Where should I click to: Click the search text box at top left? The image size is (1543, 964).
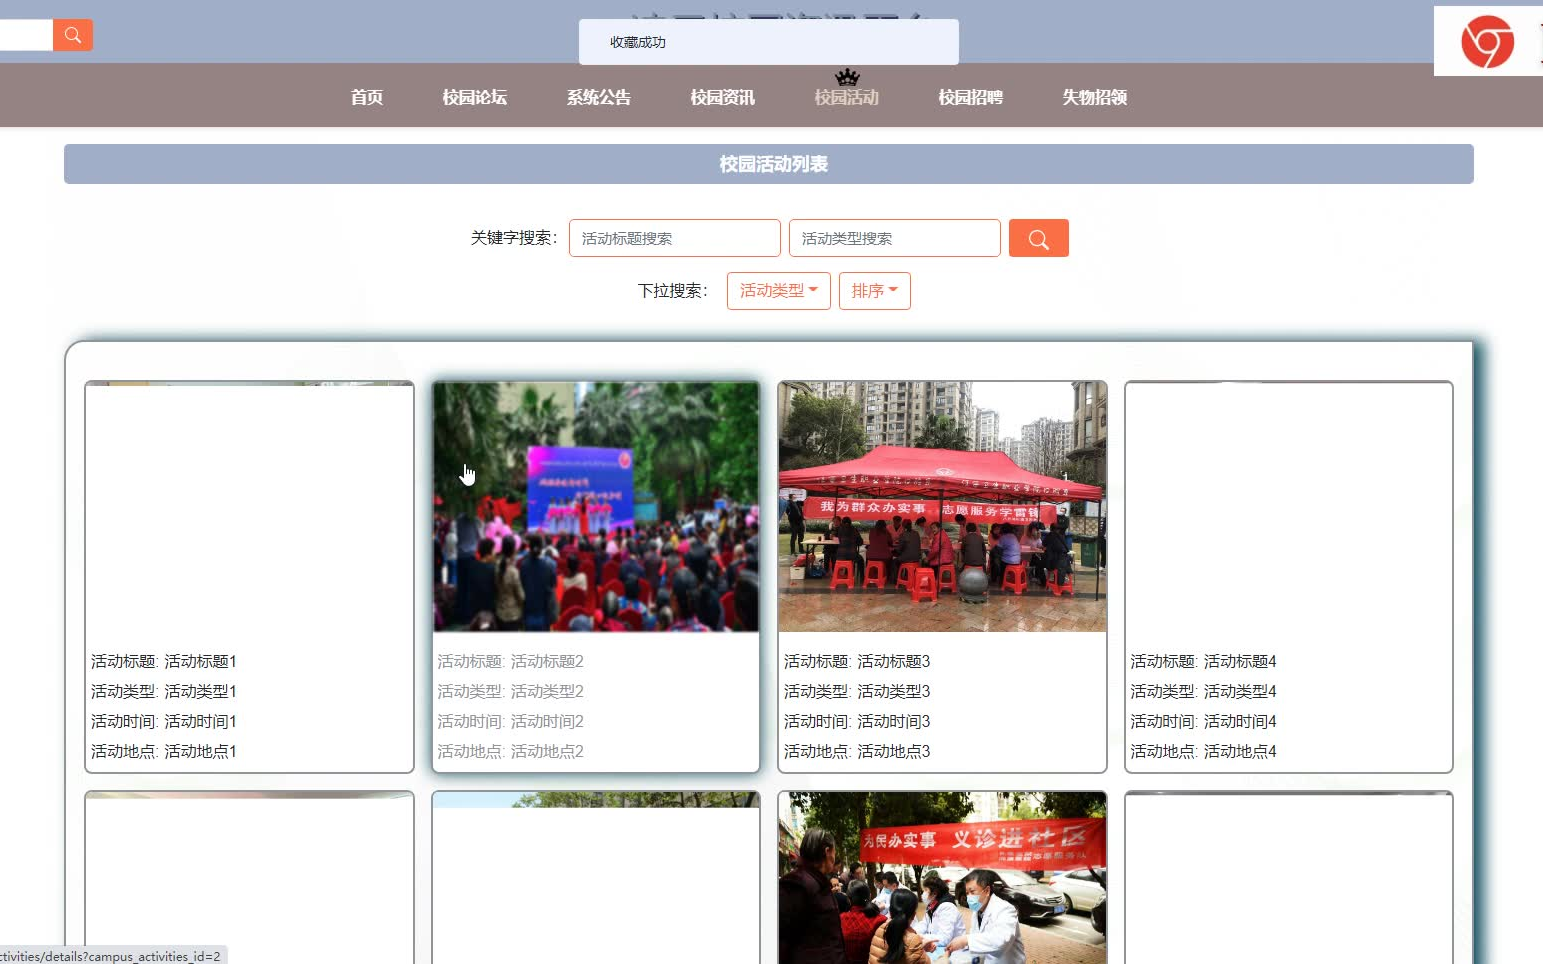tap(26, 35)
